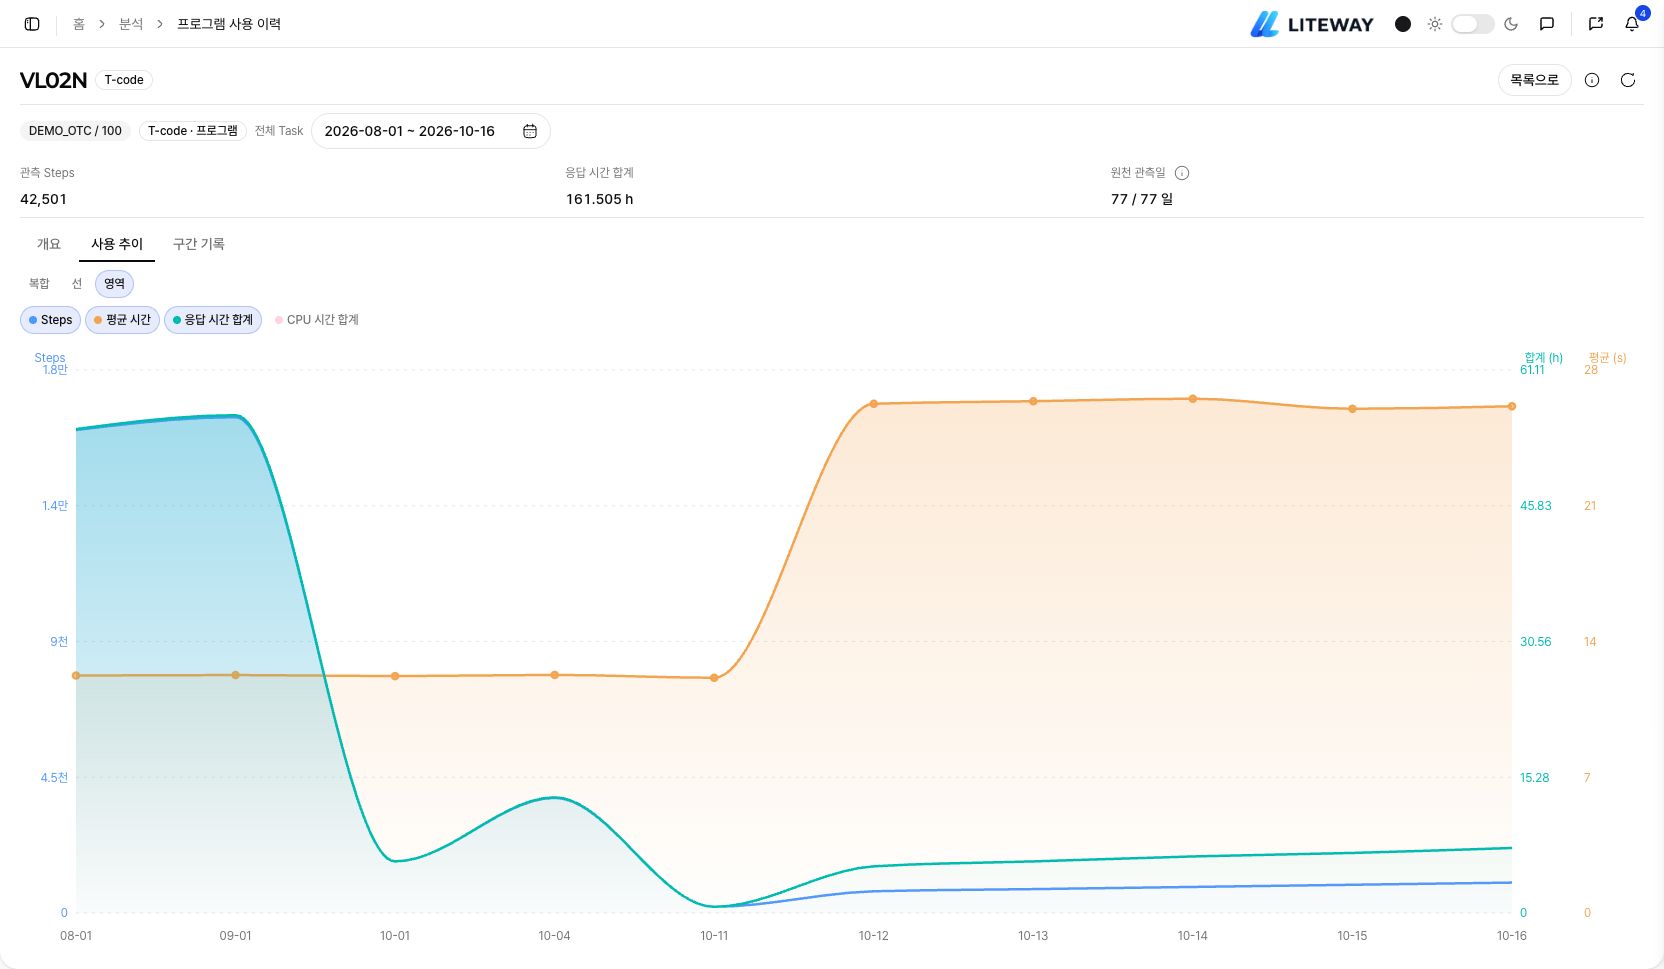Switch to the 개요 tab
This screenshot has width=1664, height=969.
(49, 244)
